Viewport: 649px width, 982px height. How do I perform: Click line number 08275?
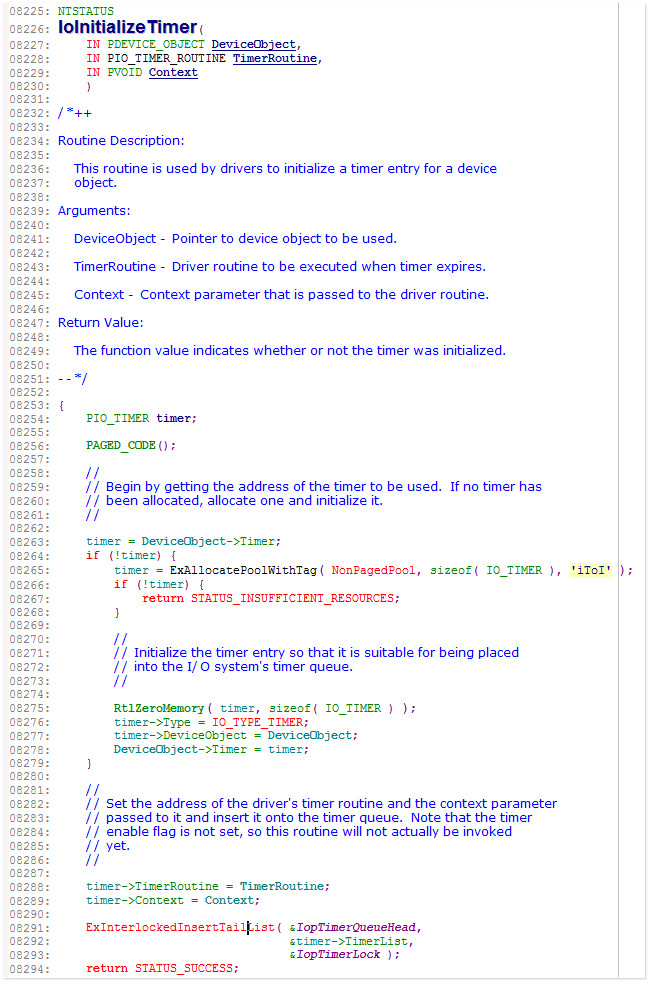(31, 708)
